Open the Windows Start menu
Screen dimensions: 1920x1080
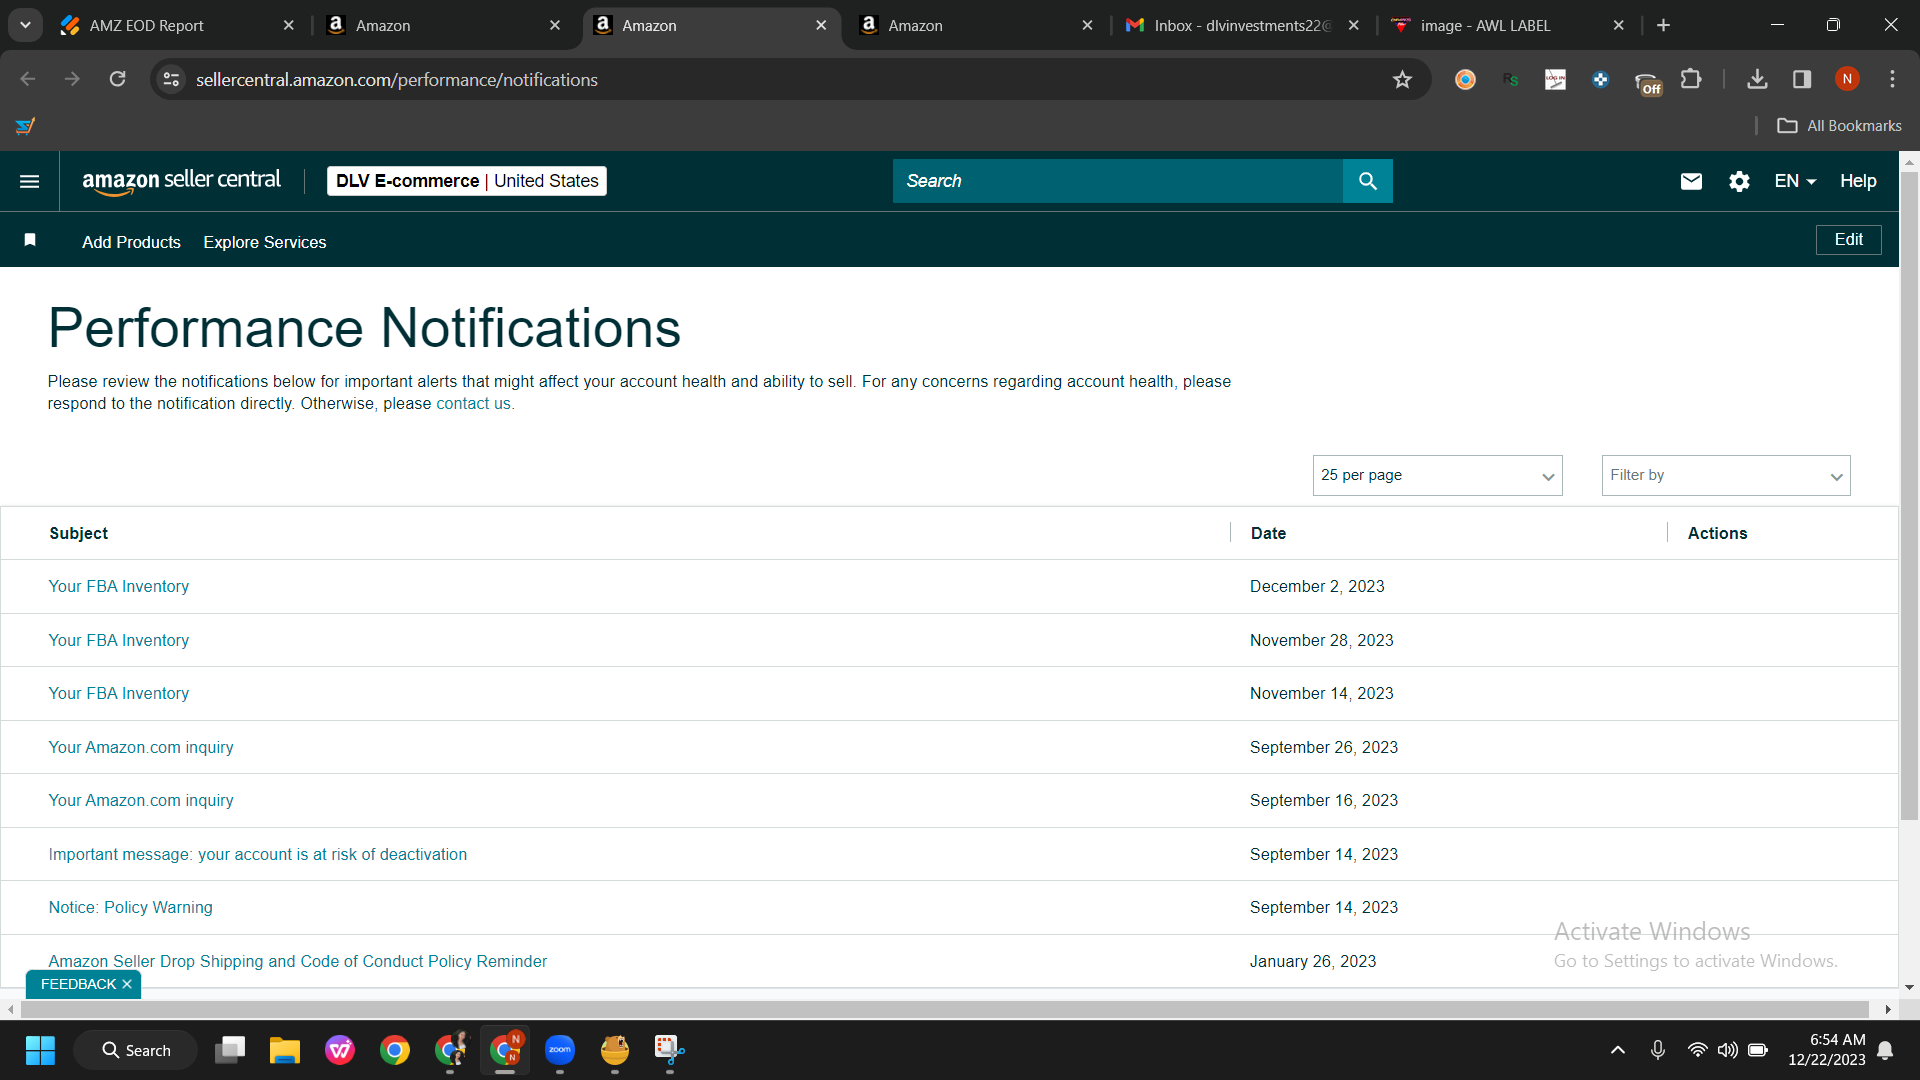pos(40,1050)
